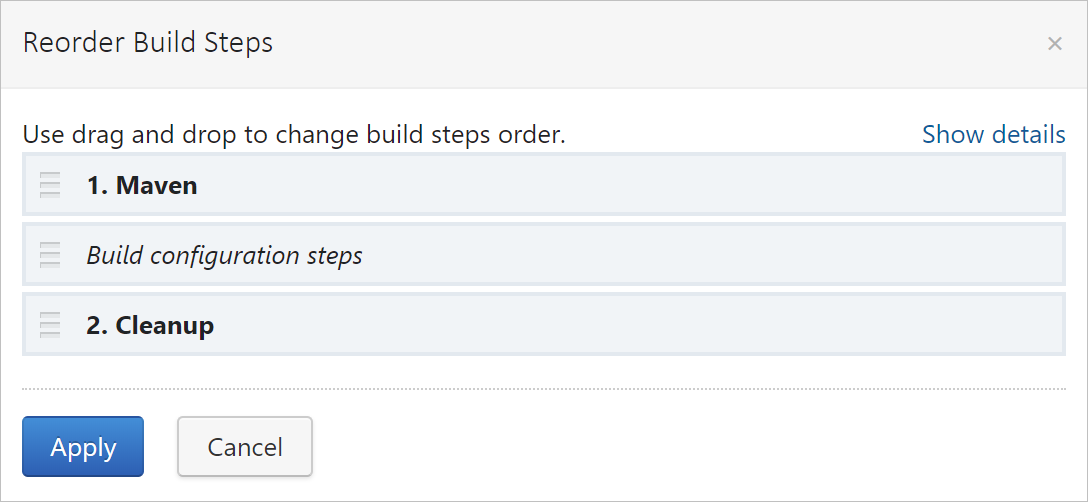Screen dimensions: 1088x502
Task: Cancel reordering of build steps
Action: 245,446
